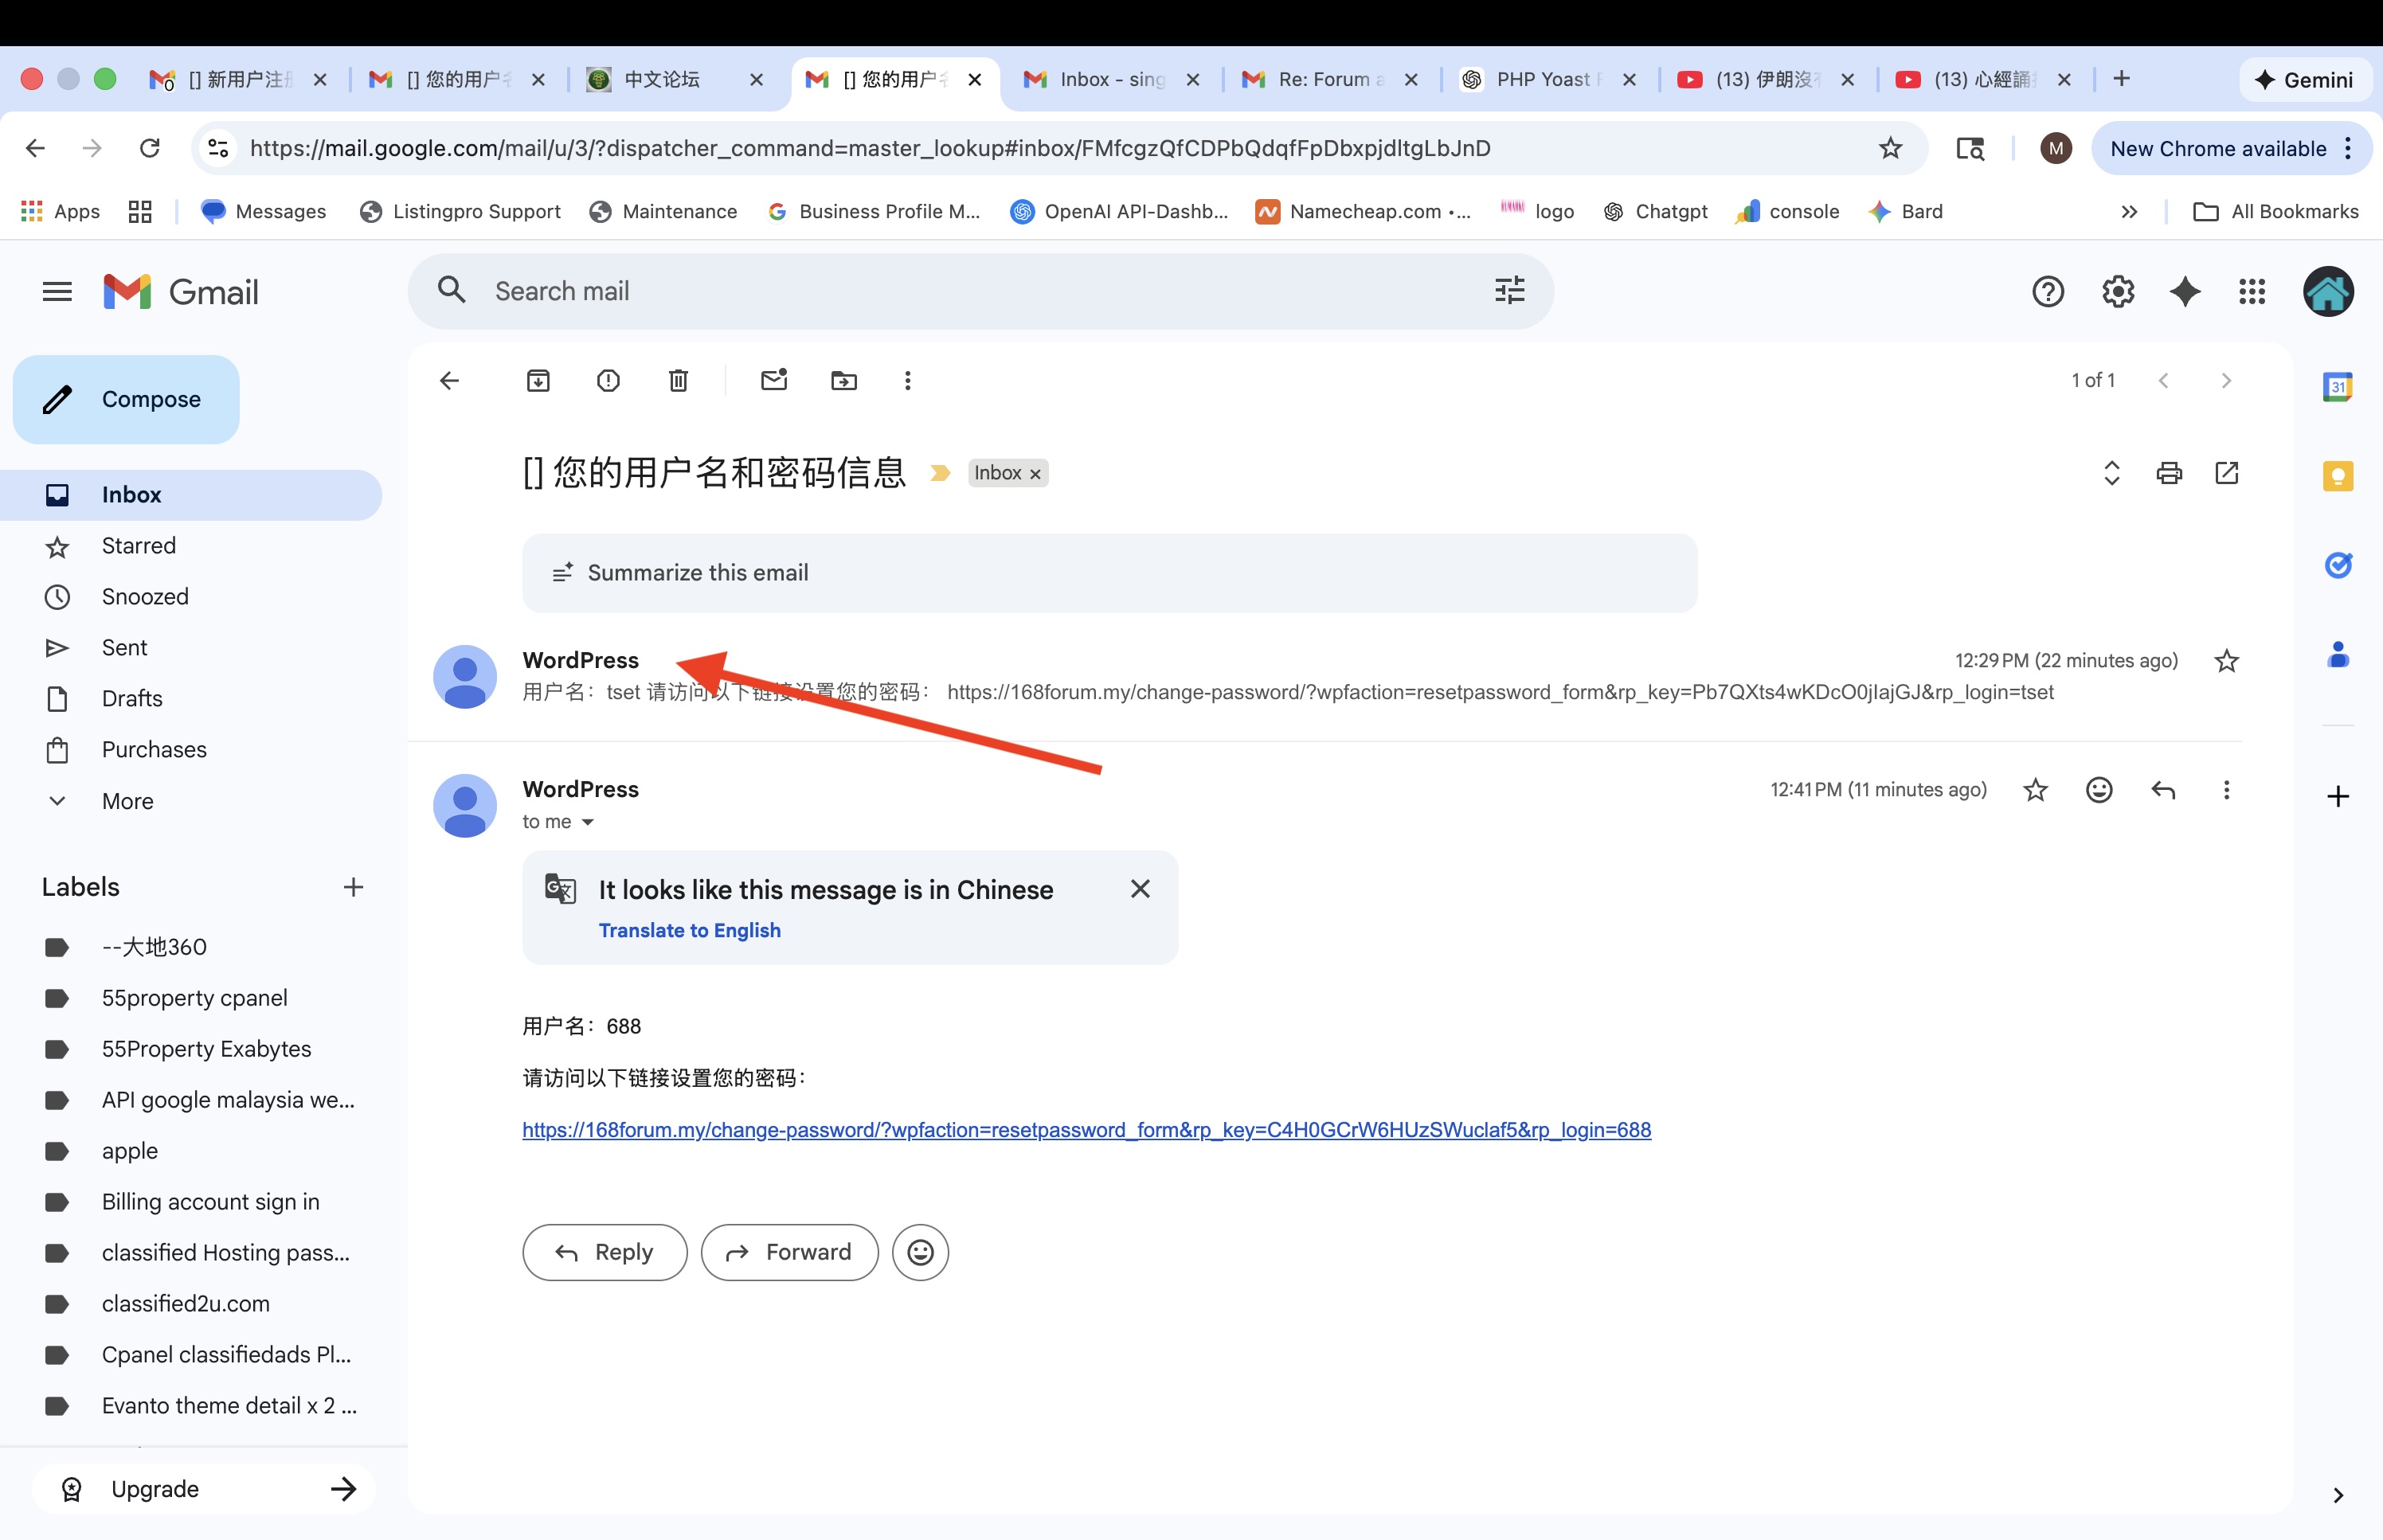Open search options slider icon
Screen dimensions: 2383x1540
pos(1509,290)
